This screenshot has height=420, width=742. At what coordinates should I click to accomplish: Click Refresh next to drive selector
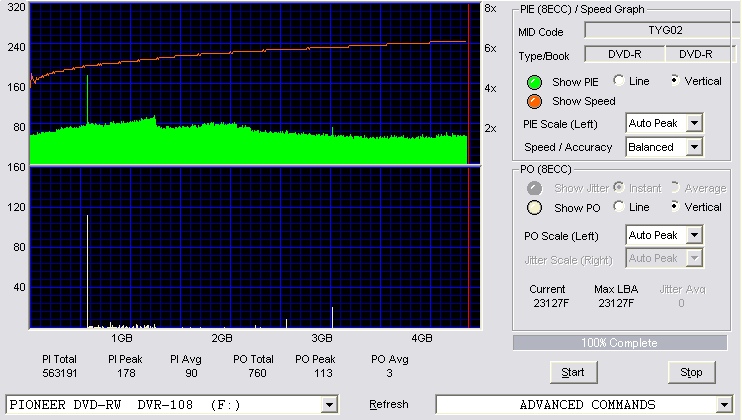click(x=389, y=404)
